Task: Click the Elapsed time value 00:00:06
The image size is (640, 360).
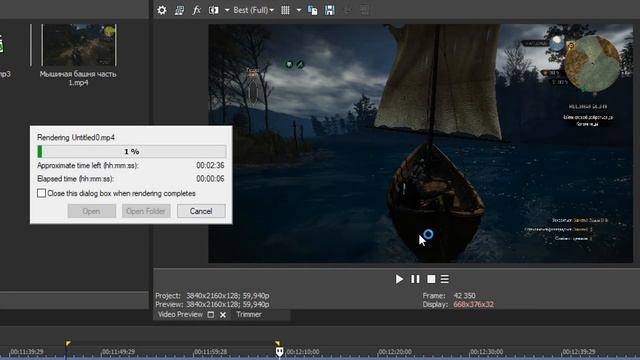Action: pyautogui.click(x=210, y=179)
